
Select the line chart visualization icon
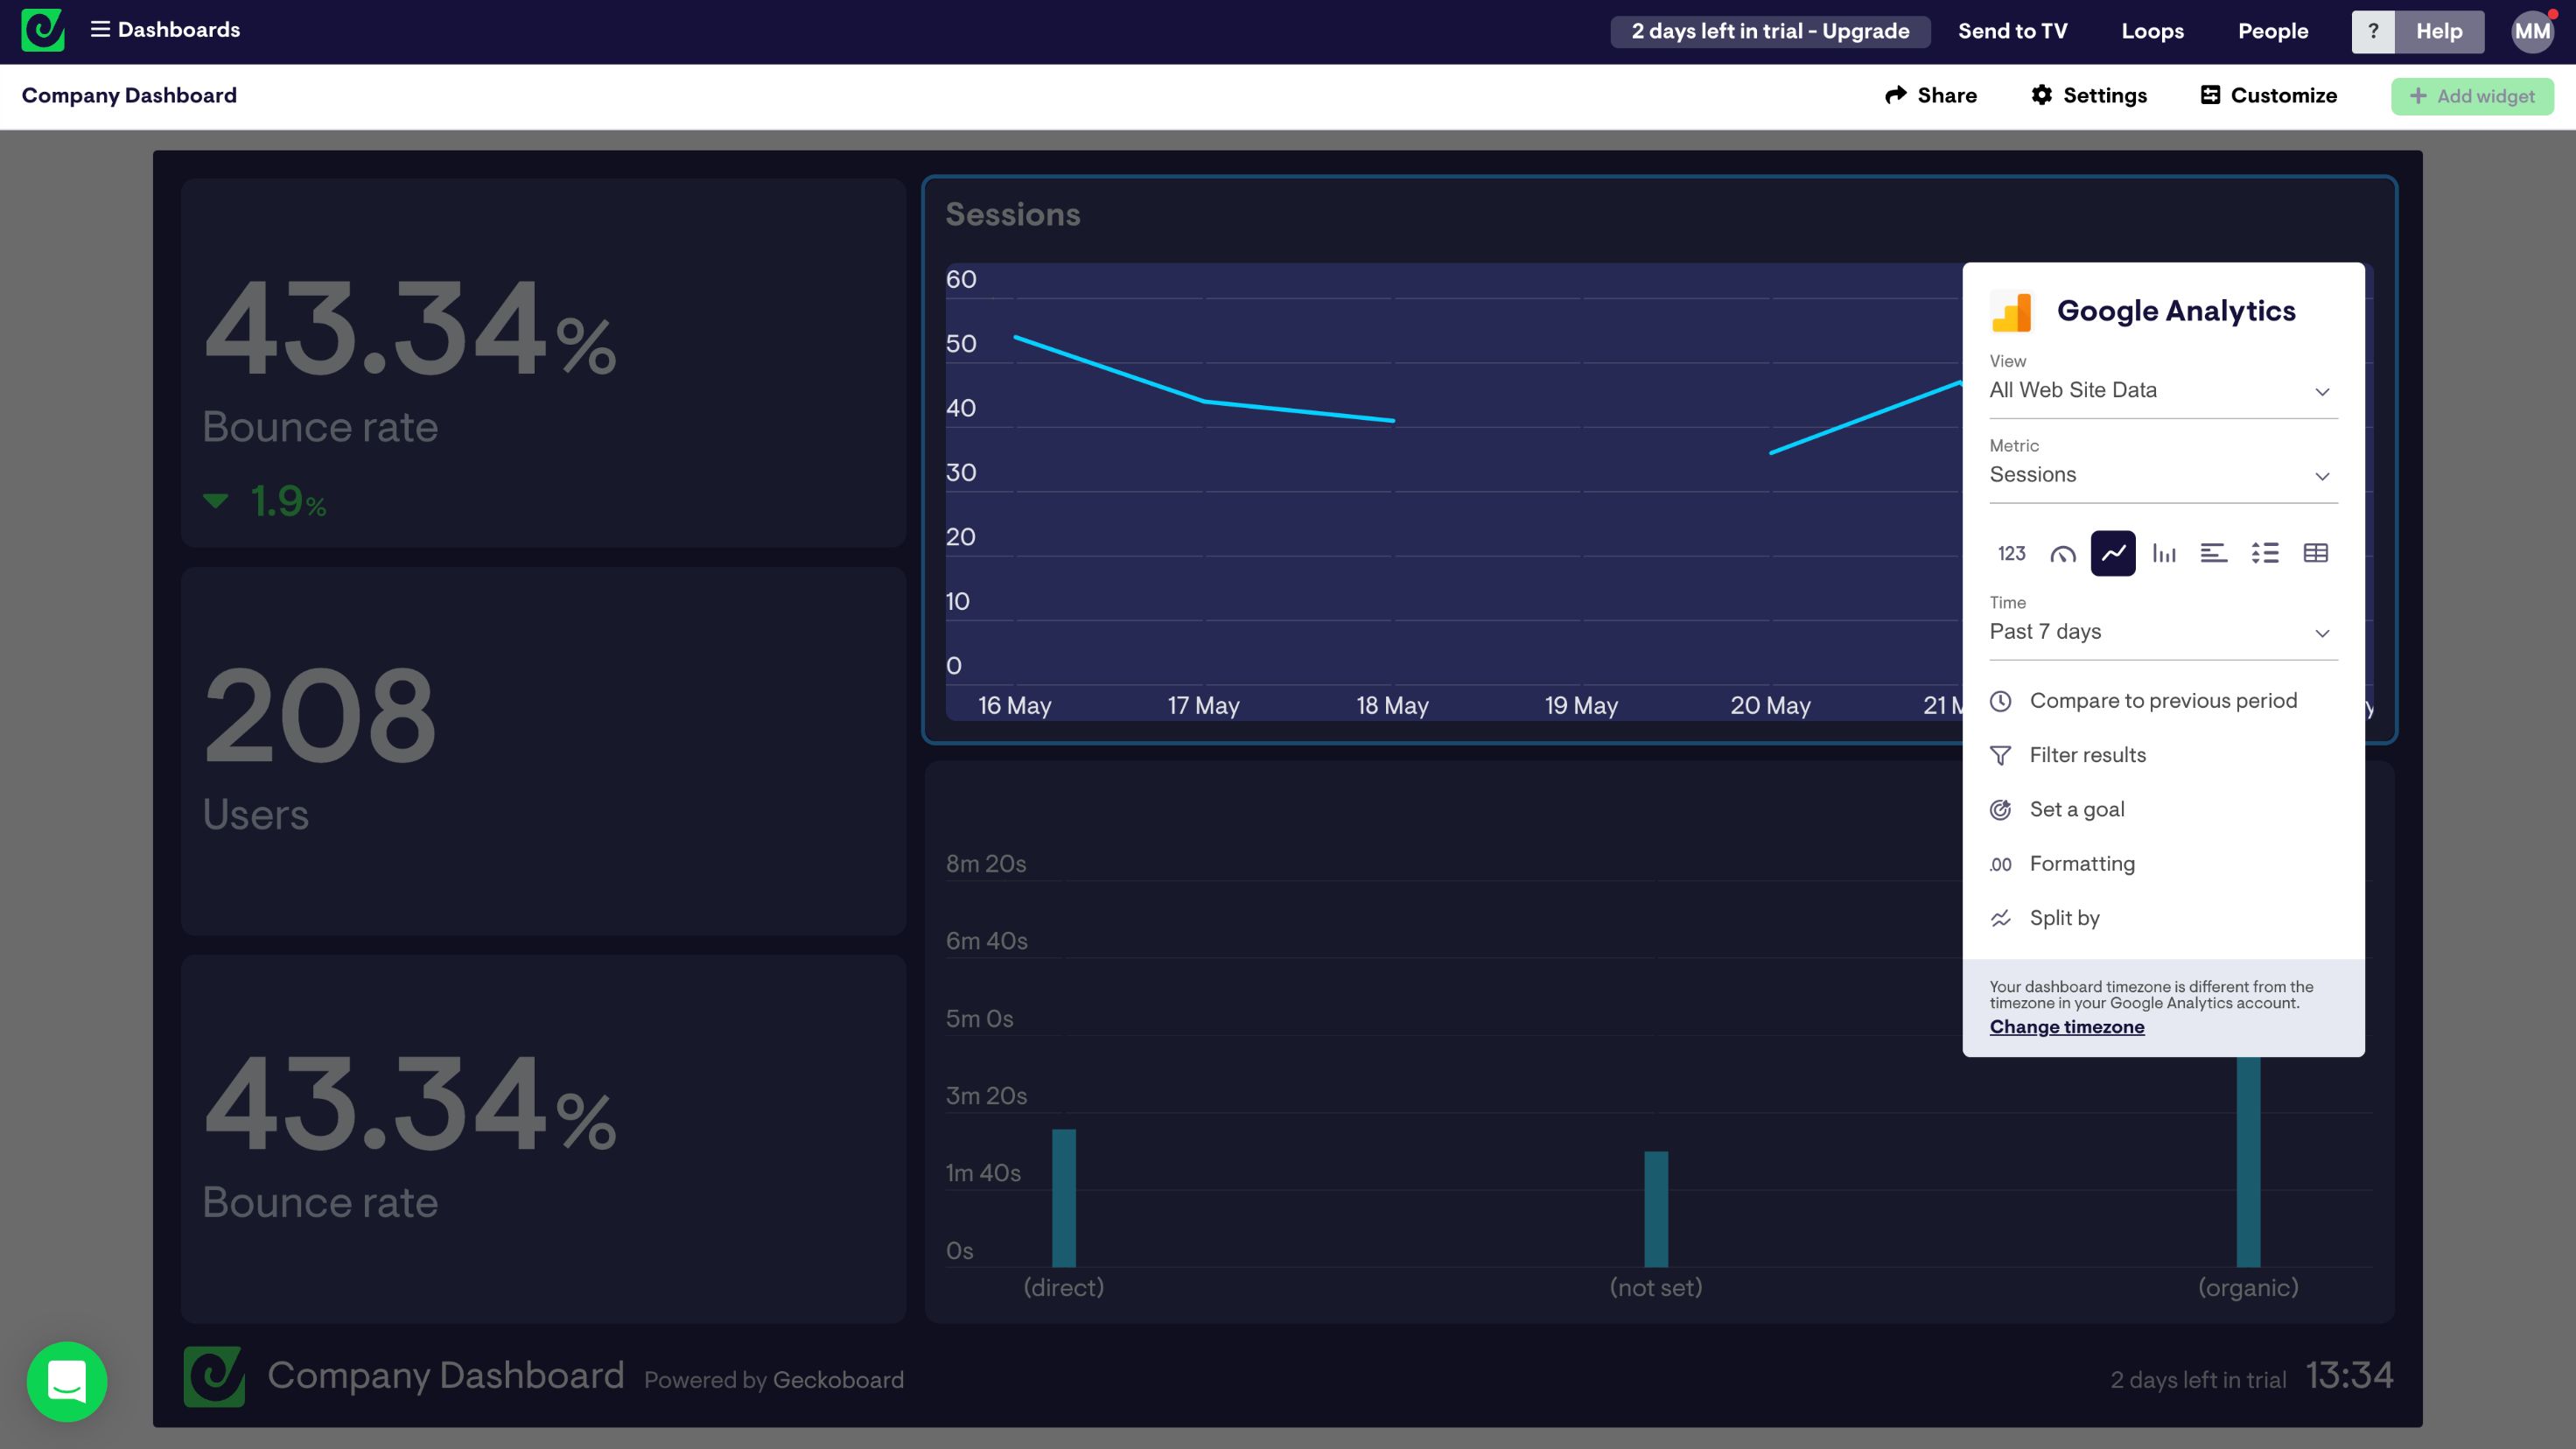(x=2113, y=553)
